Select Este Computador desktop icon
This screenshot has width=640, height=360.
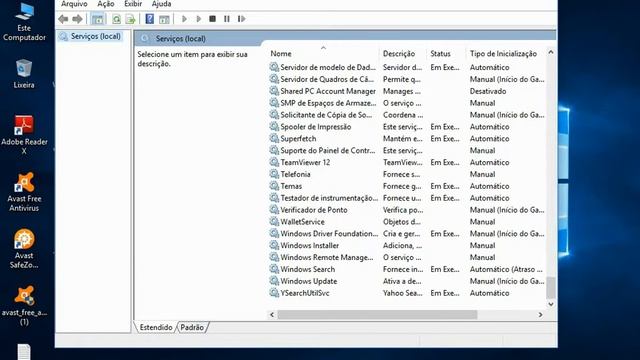click(24, 22)
